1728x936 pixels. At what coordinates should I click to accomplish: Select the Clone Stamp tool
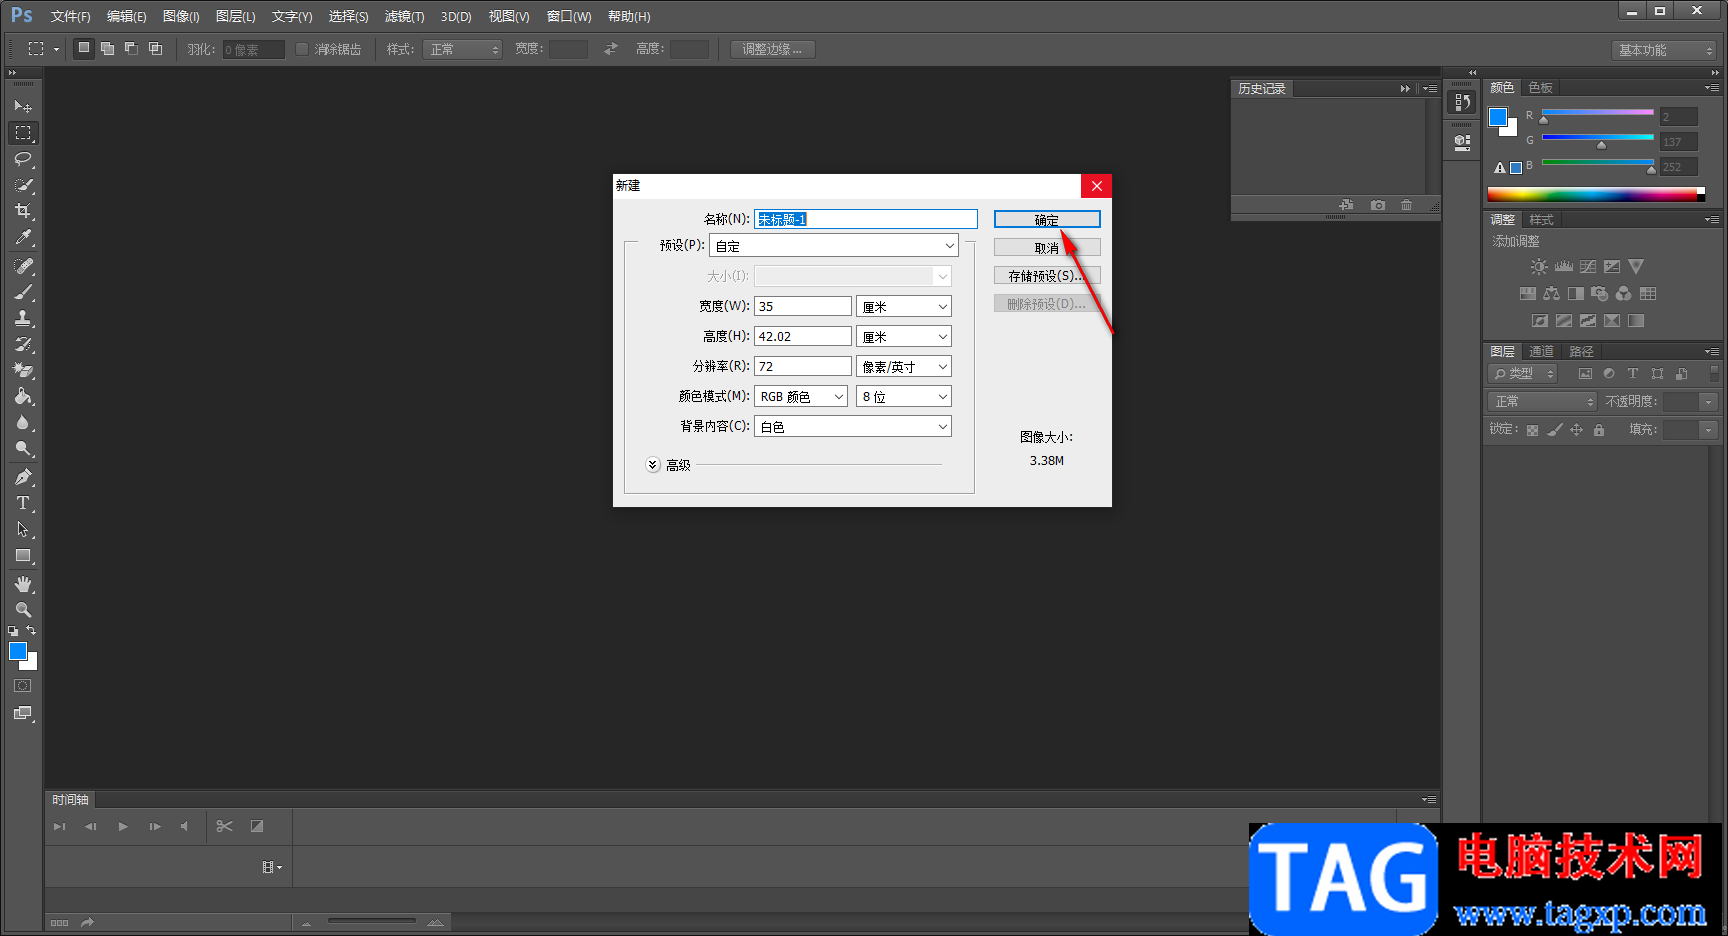coord(23,318)
